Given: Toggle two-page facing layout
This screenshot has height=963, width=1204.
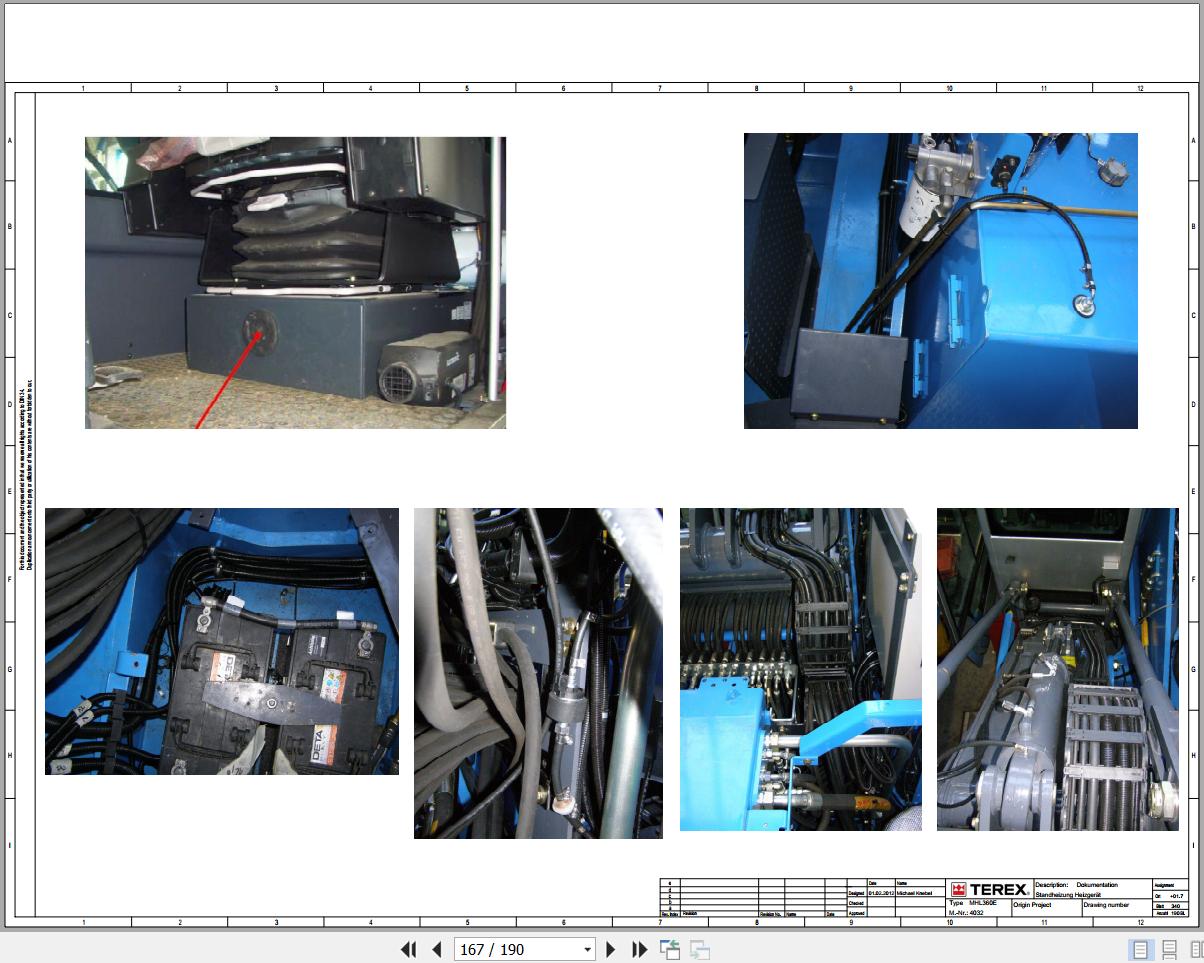Looking at the screenshot, I should click(1195, 949).
